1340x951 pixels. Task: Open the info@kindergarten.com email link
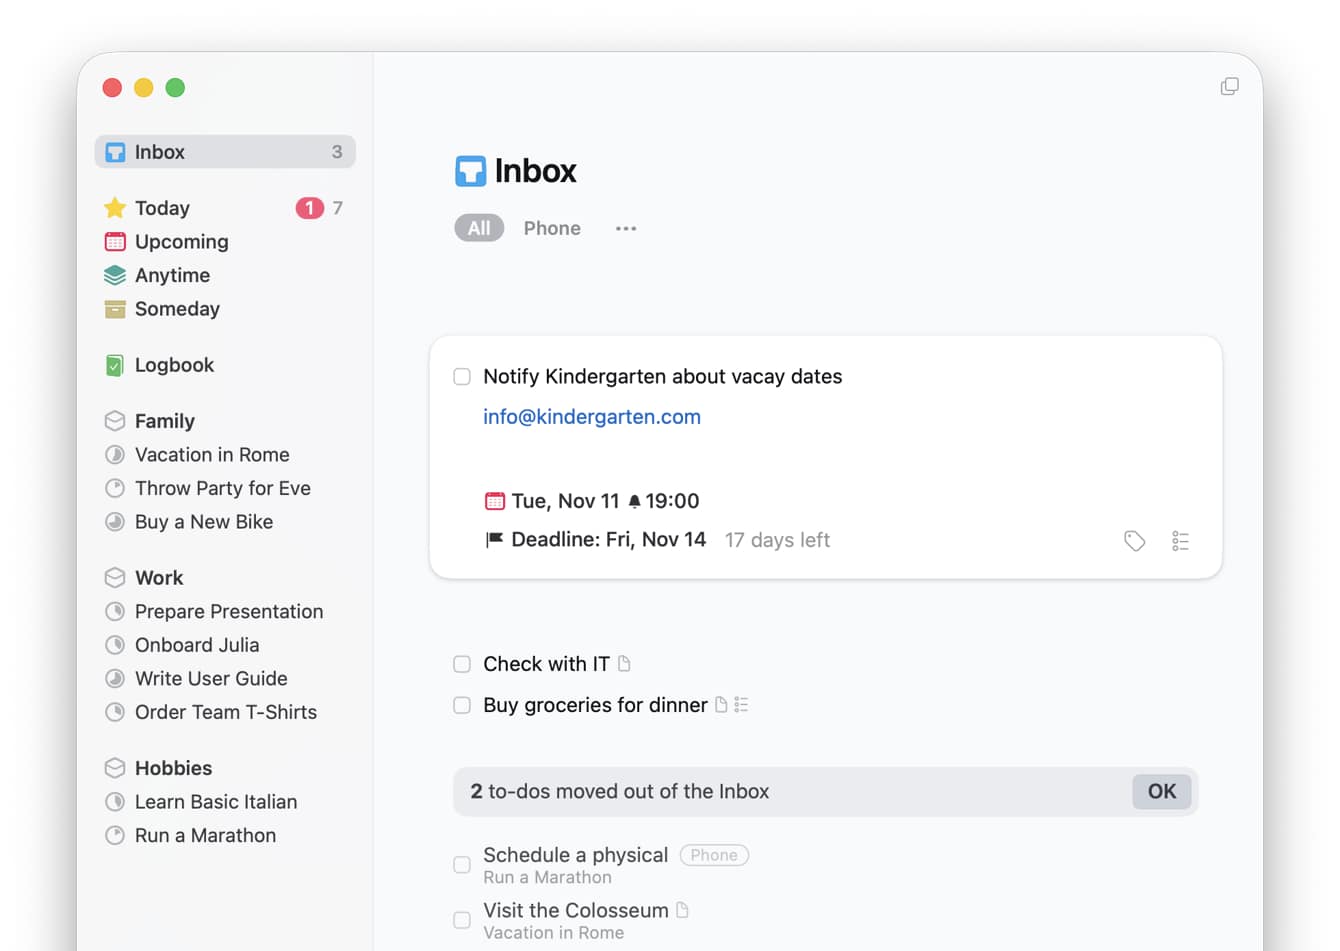tap(592, 417)
